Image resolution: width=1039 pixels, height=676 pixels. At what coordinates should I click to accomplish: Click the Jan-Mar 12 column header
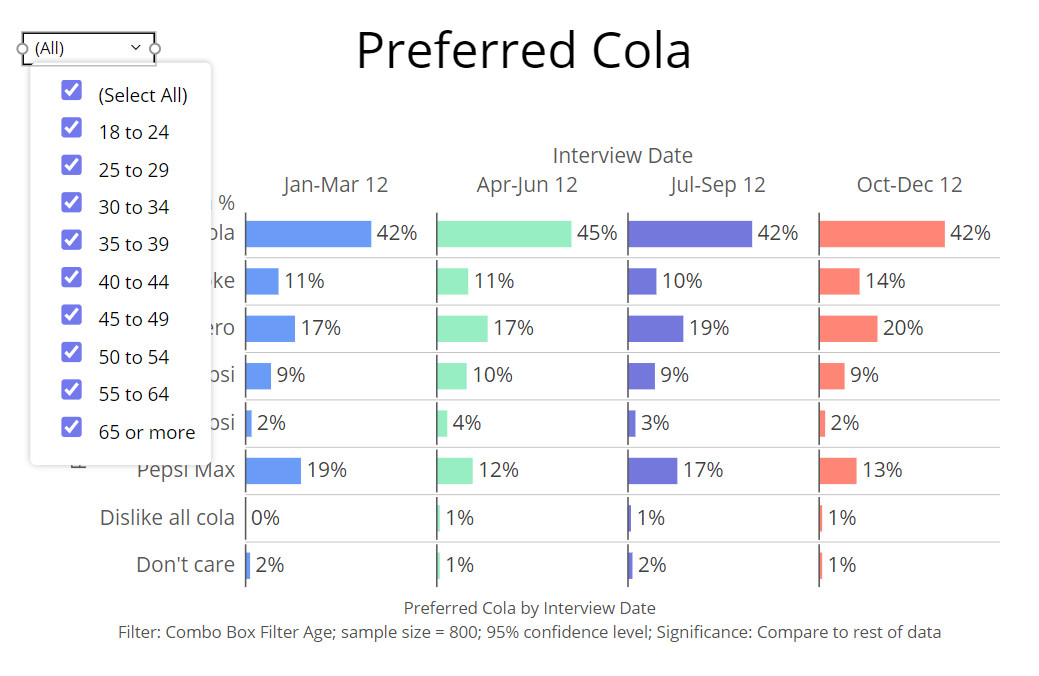(x=335, y=185)
